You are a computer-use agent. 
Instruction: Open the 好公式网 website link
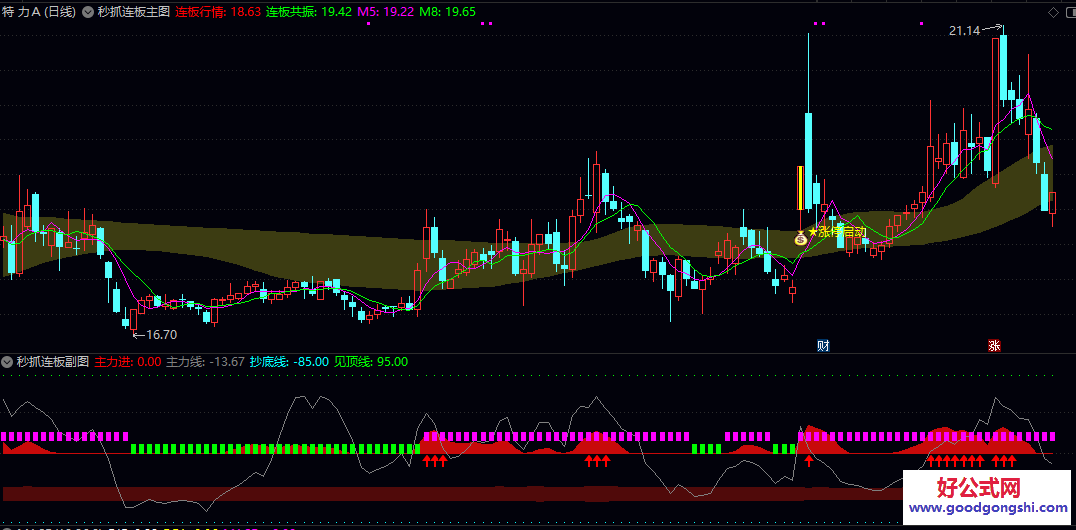click(977, 497)
